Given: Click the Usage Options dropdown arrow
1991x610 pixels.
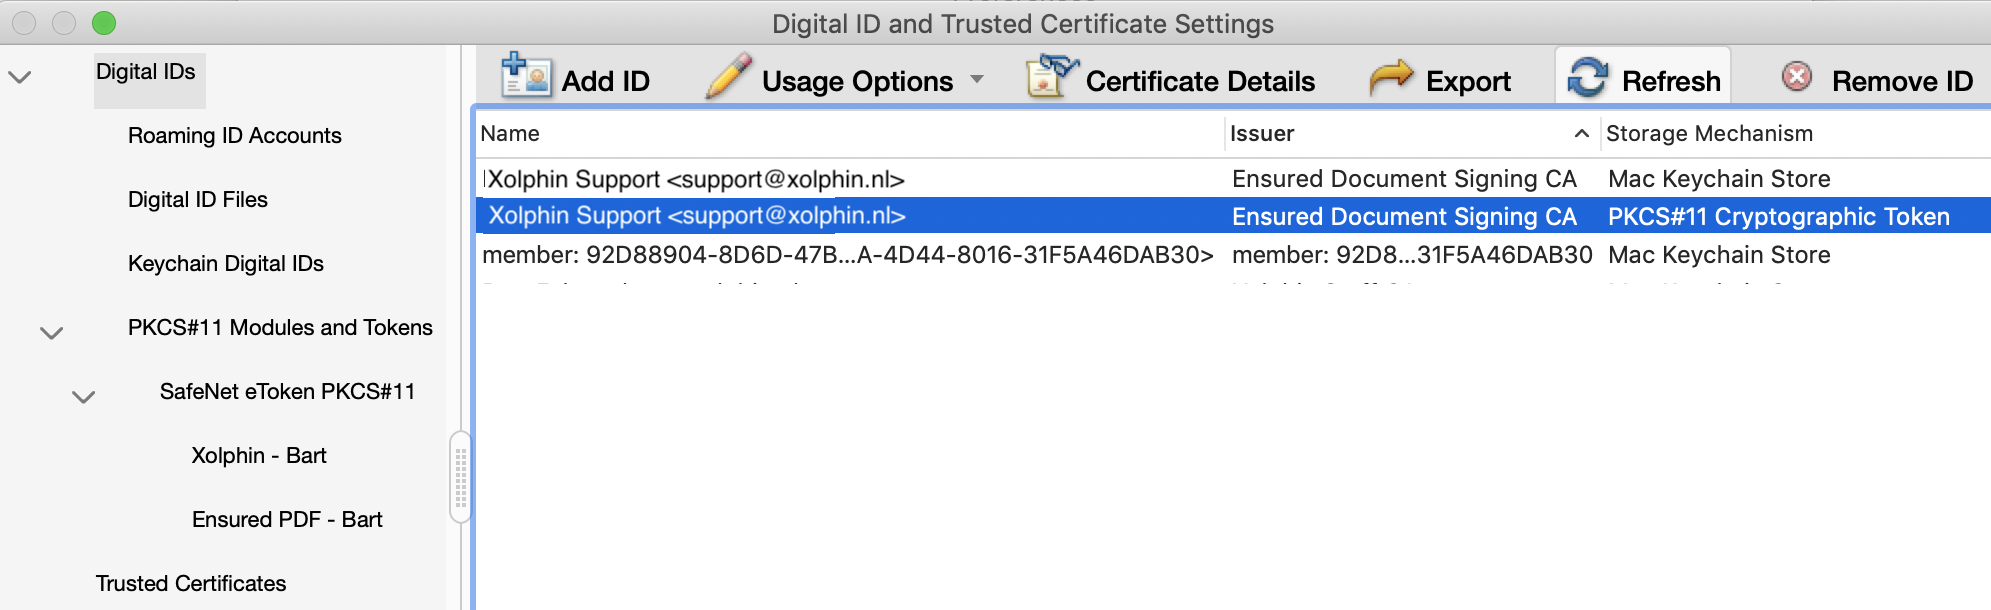Looking at the screenshot, I should (x=975, y=78).
